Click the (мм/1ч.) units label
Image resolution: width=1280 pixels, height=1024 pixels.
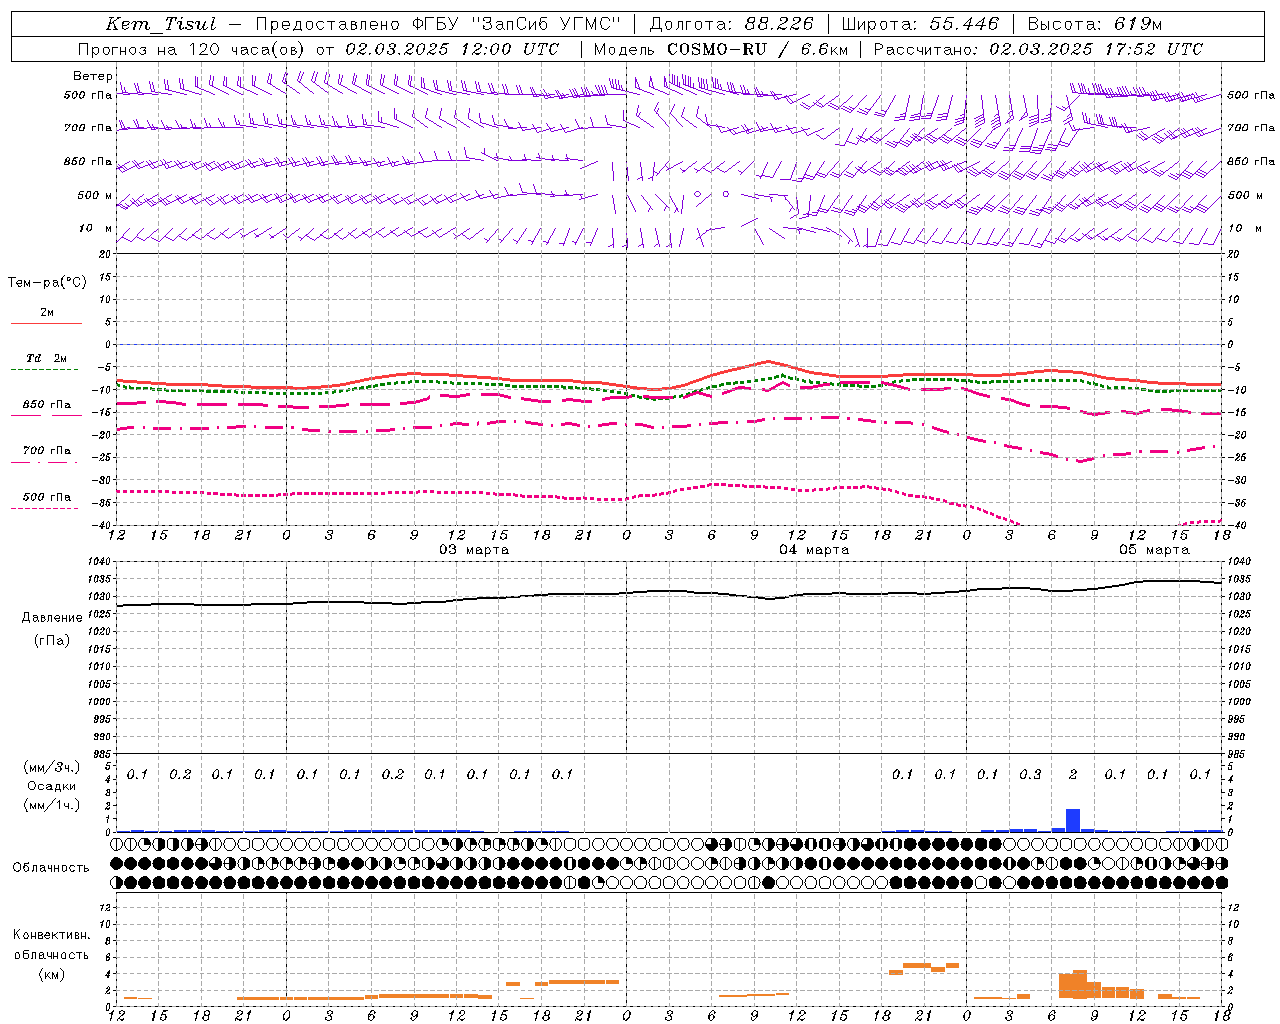(51, 805)
